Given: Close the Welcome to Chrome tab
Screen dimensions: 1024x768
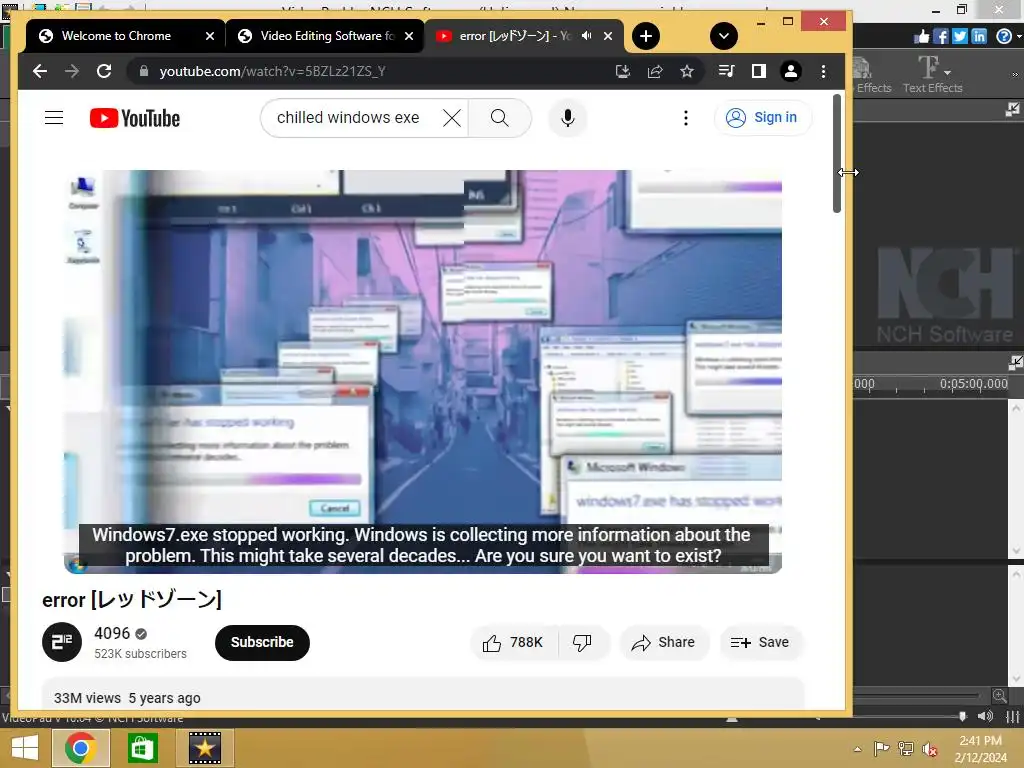Looking at the screenshot, I should coord(210,36).
